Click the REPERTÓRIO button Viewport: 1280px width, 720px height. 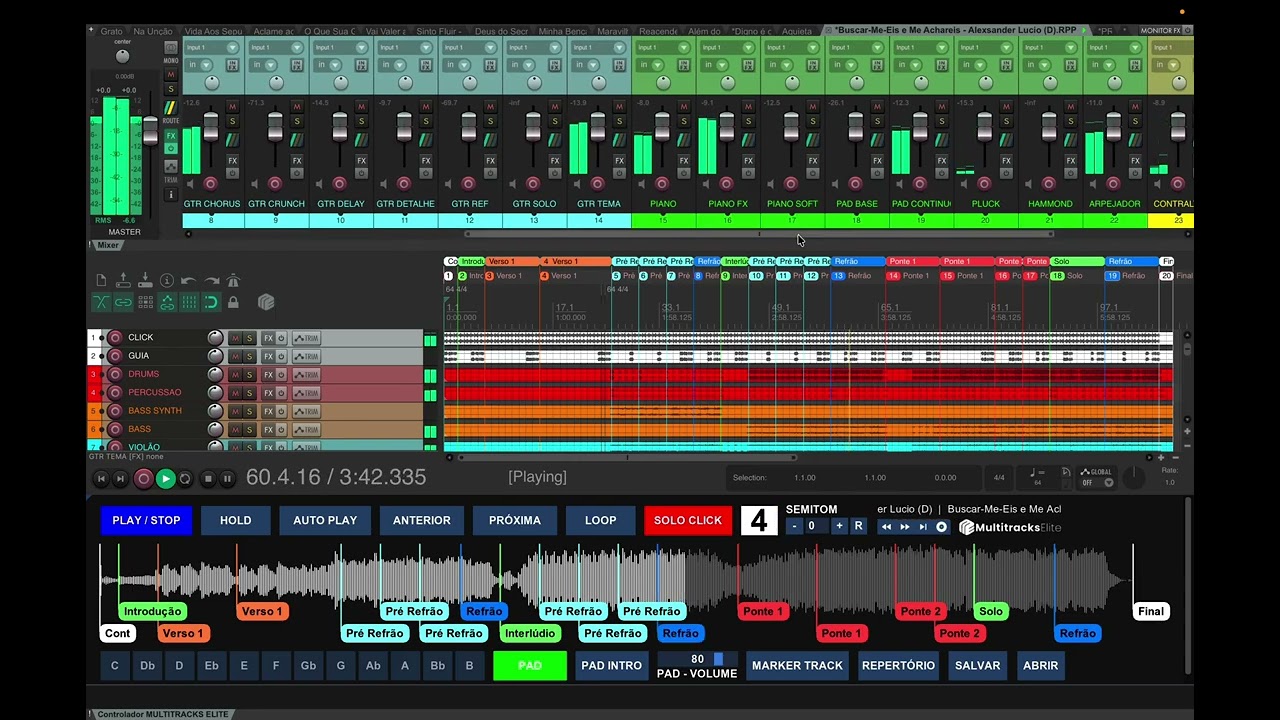point(898,666)
